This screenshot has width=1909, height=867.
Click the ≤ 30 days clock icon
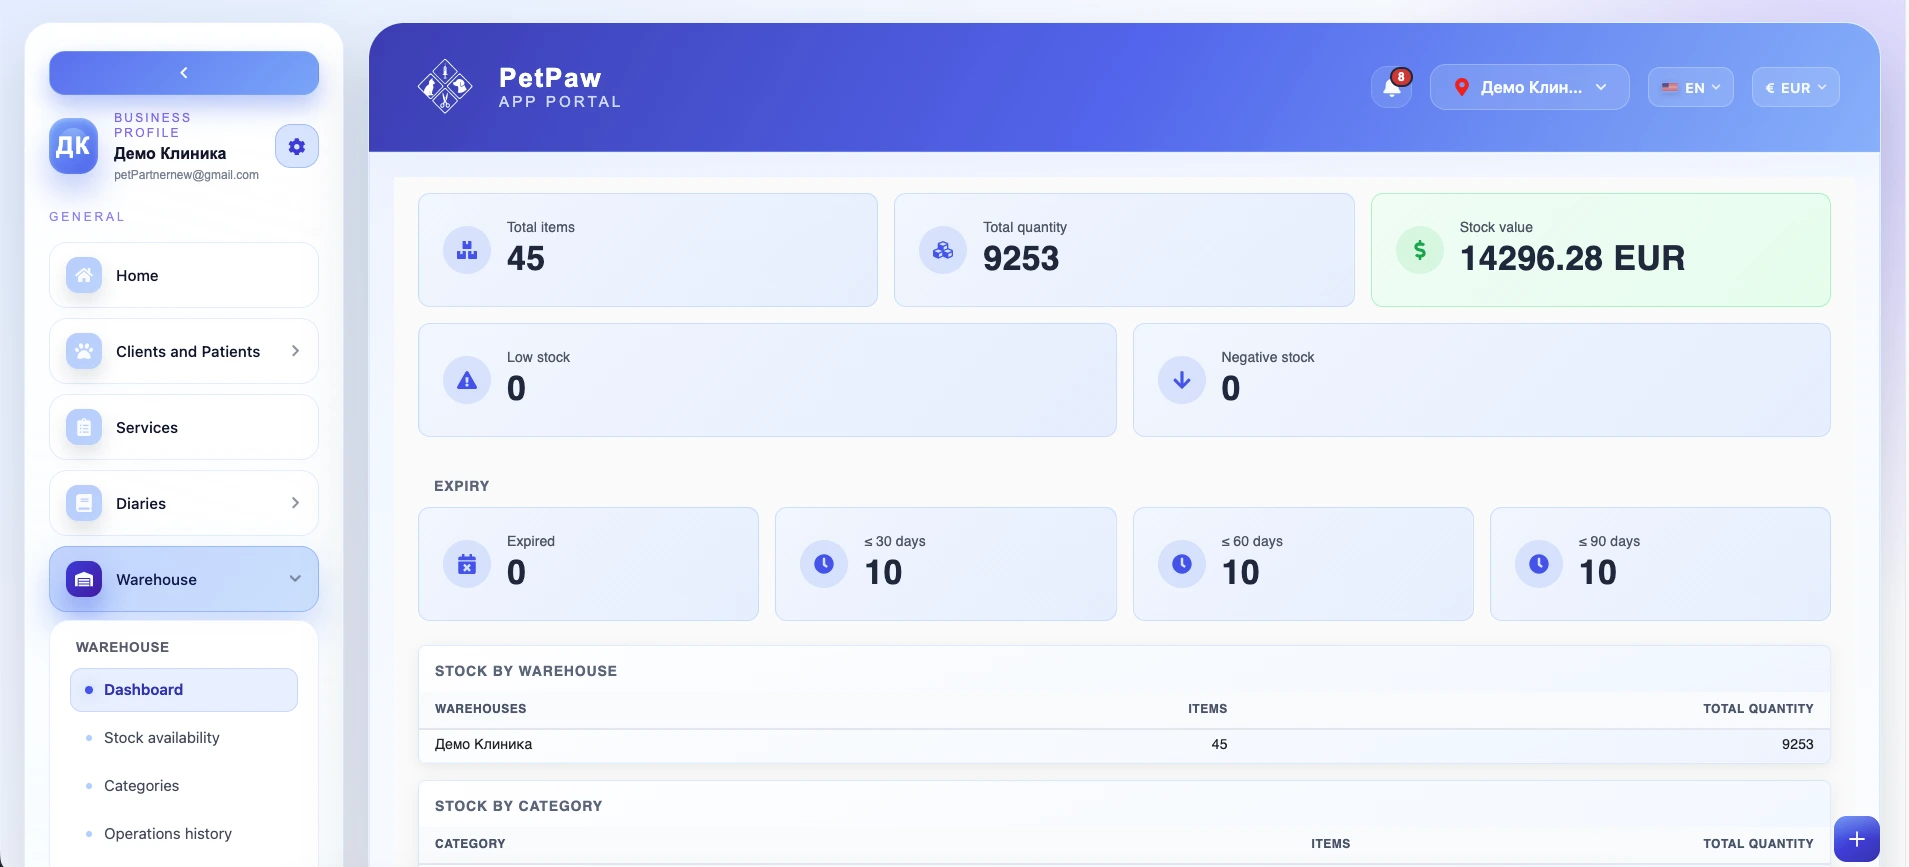pyautogui.click(x=824, y=564)
